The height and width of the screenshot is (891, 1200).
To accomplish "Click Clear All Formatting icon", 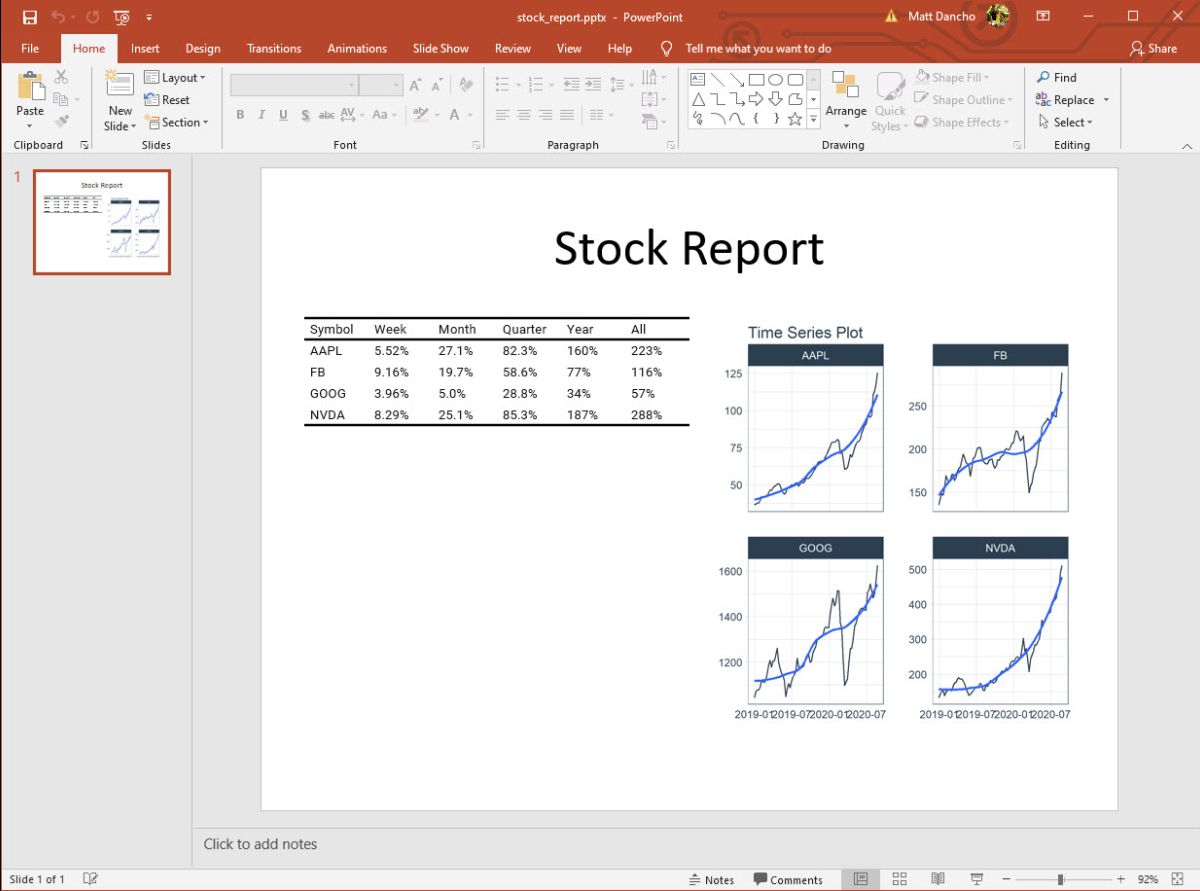I will 466,86.
